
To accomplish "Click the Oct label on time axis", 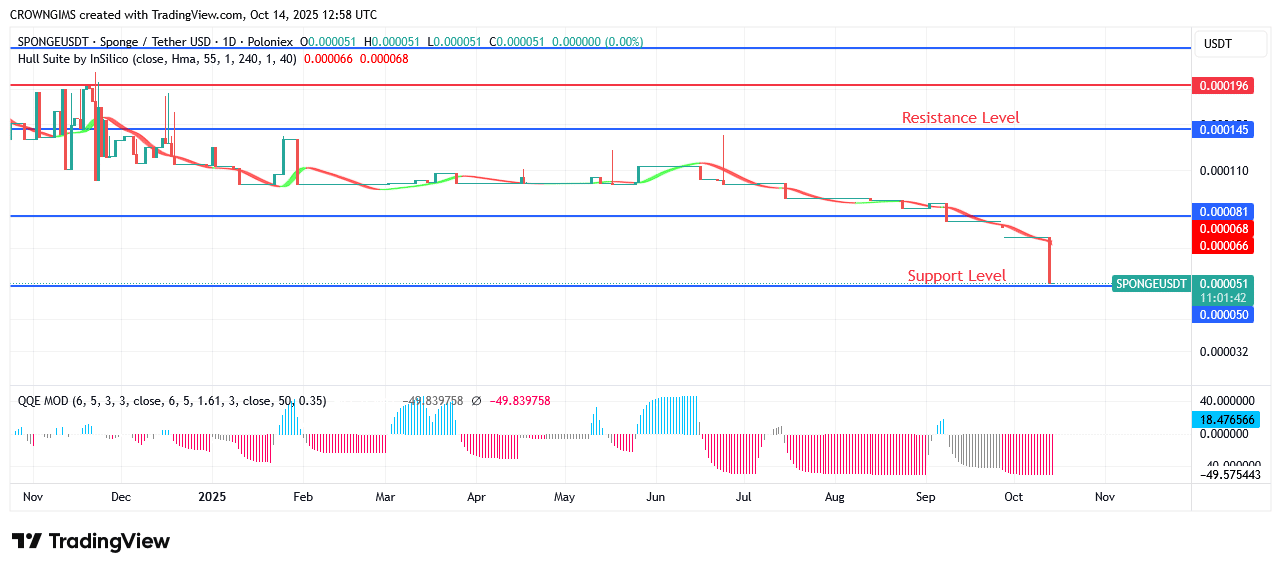I will click(x=1013, y=496).
